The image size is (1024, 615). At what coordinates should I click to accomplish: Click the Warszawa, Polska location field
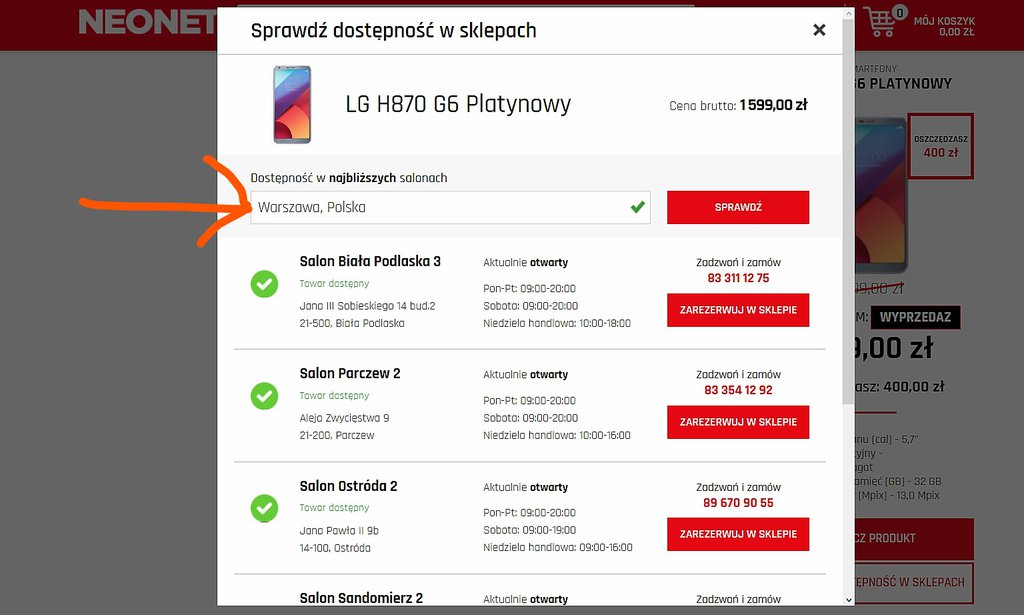click(x=450, y=208)
